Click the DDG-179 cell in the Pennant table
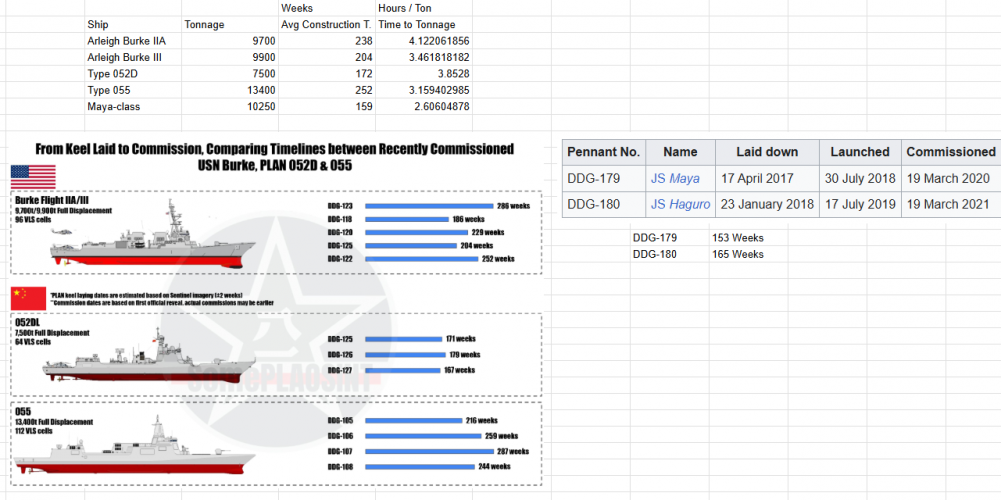The image size is (1001, 500). click(604, 179)
